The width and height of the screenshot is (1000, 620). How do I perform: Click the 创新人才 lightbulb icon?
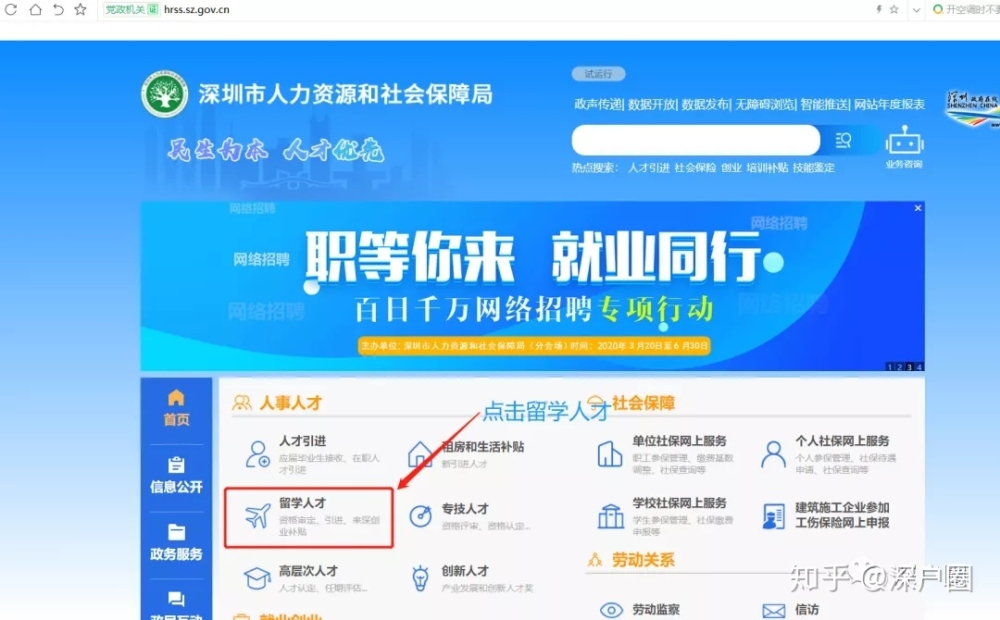(x=420, y=578)
